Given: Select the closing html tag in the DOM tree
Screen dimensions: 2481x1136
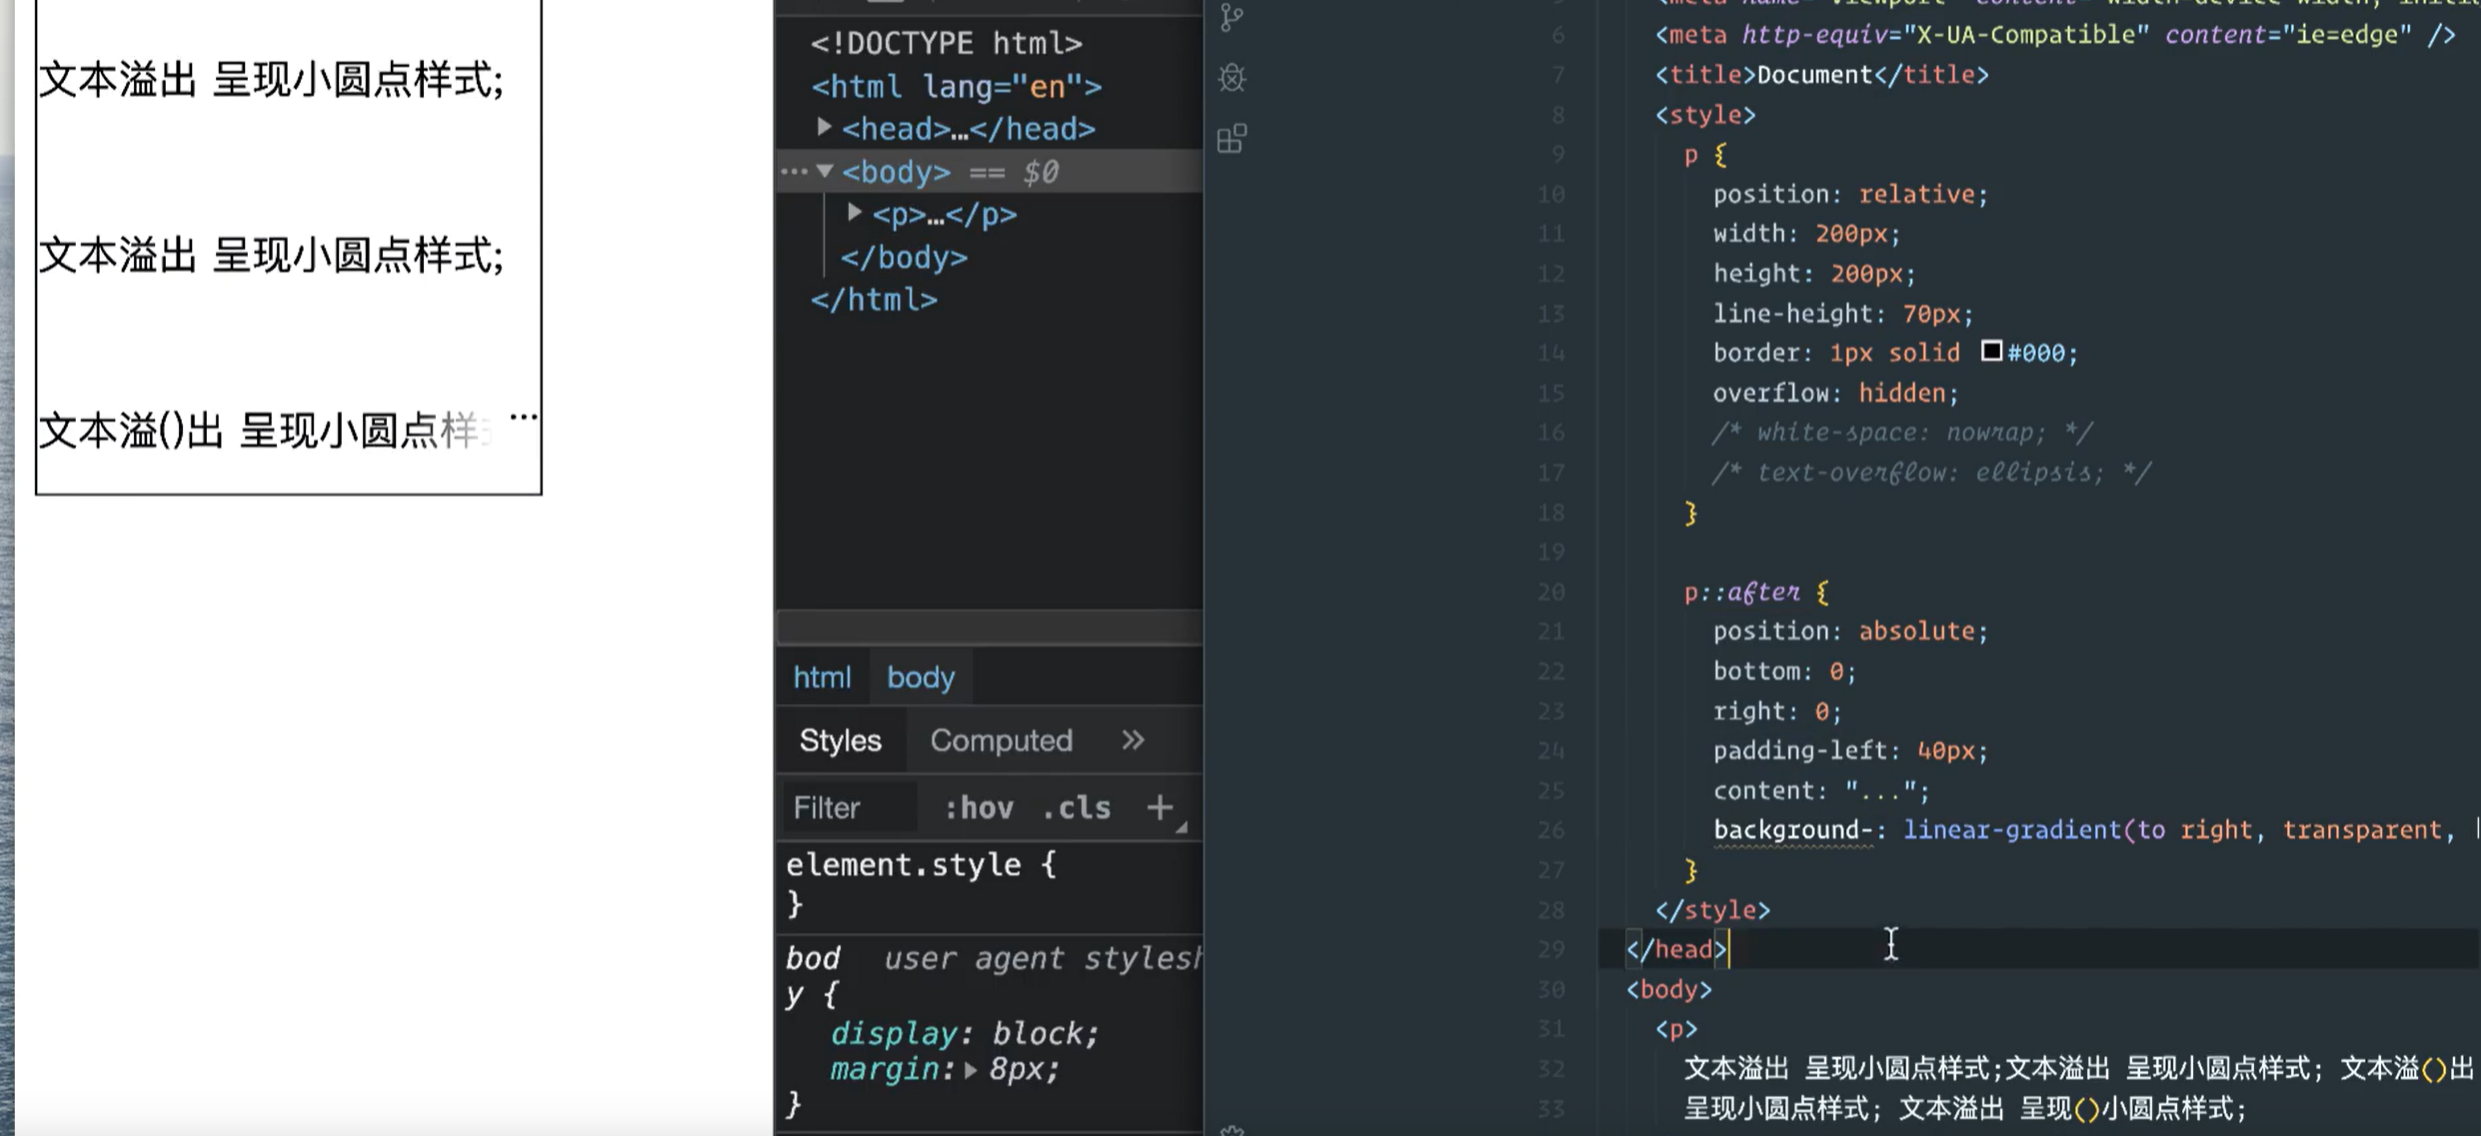Looking at the screenshot, I should click(x=874, y=300).
